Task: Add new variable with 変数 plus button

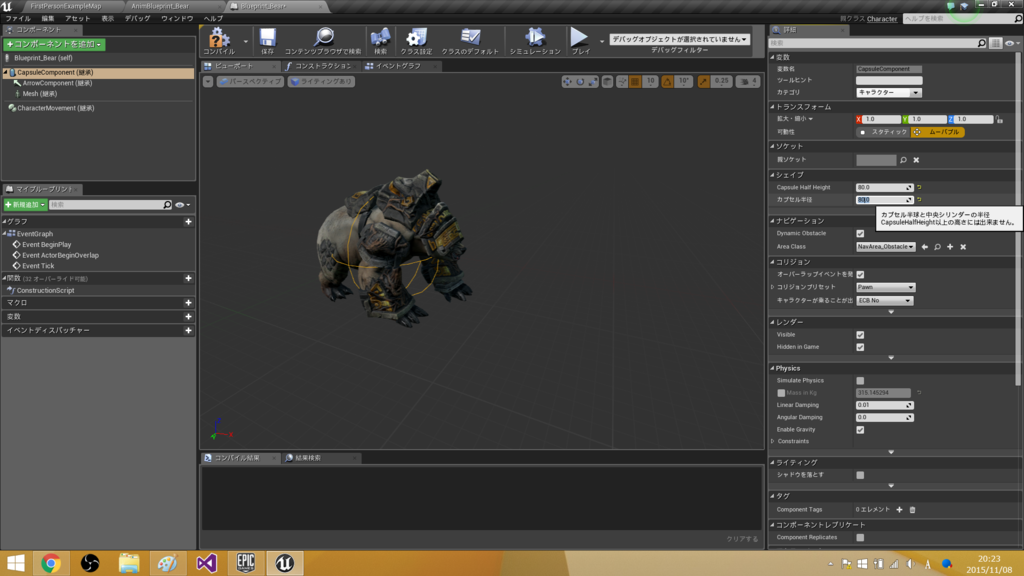Action: click(x=188, y=317)
